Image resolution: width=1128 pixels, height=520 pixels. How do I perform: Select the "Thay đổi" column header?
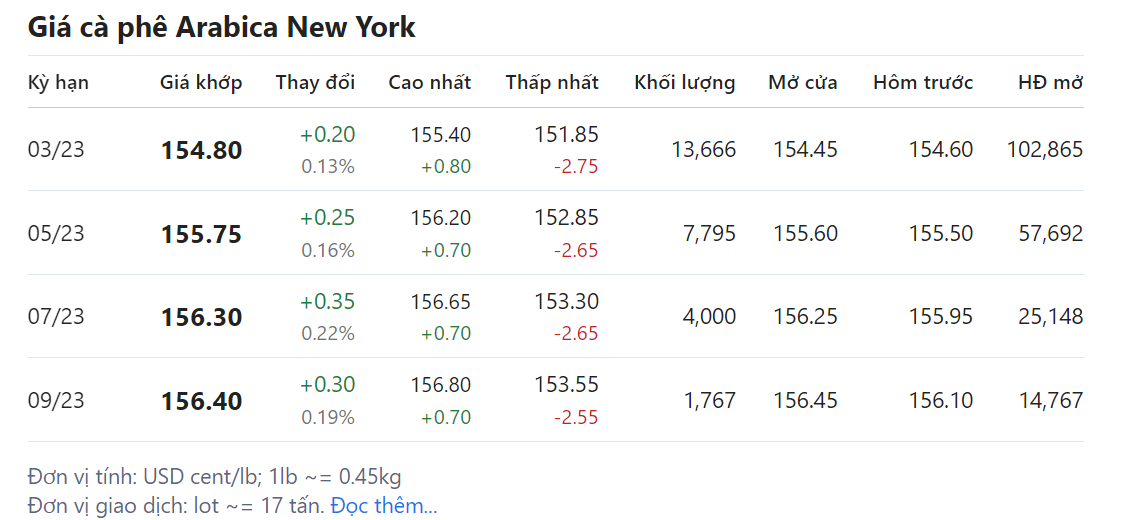click(x=315, y=82)
